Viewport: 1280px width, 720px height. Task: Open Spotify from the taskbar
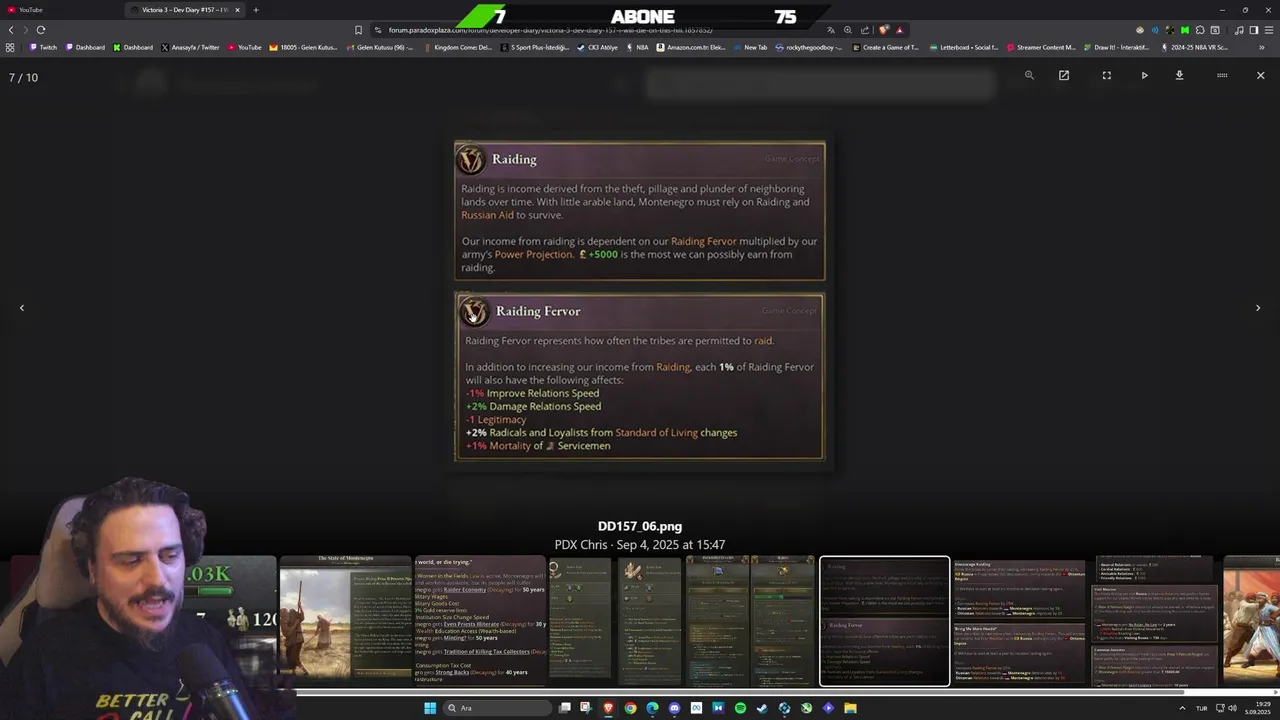click(x=740, y=708)
